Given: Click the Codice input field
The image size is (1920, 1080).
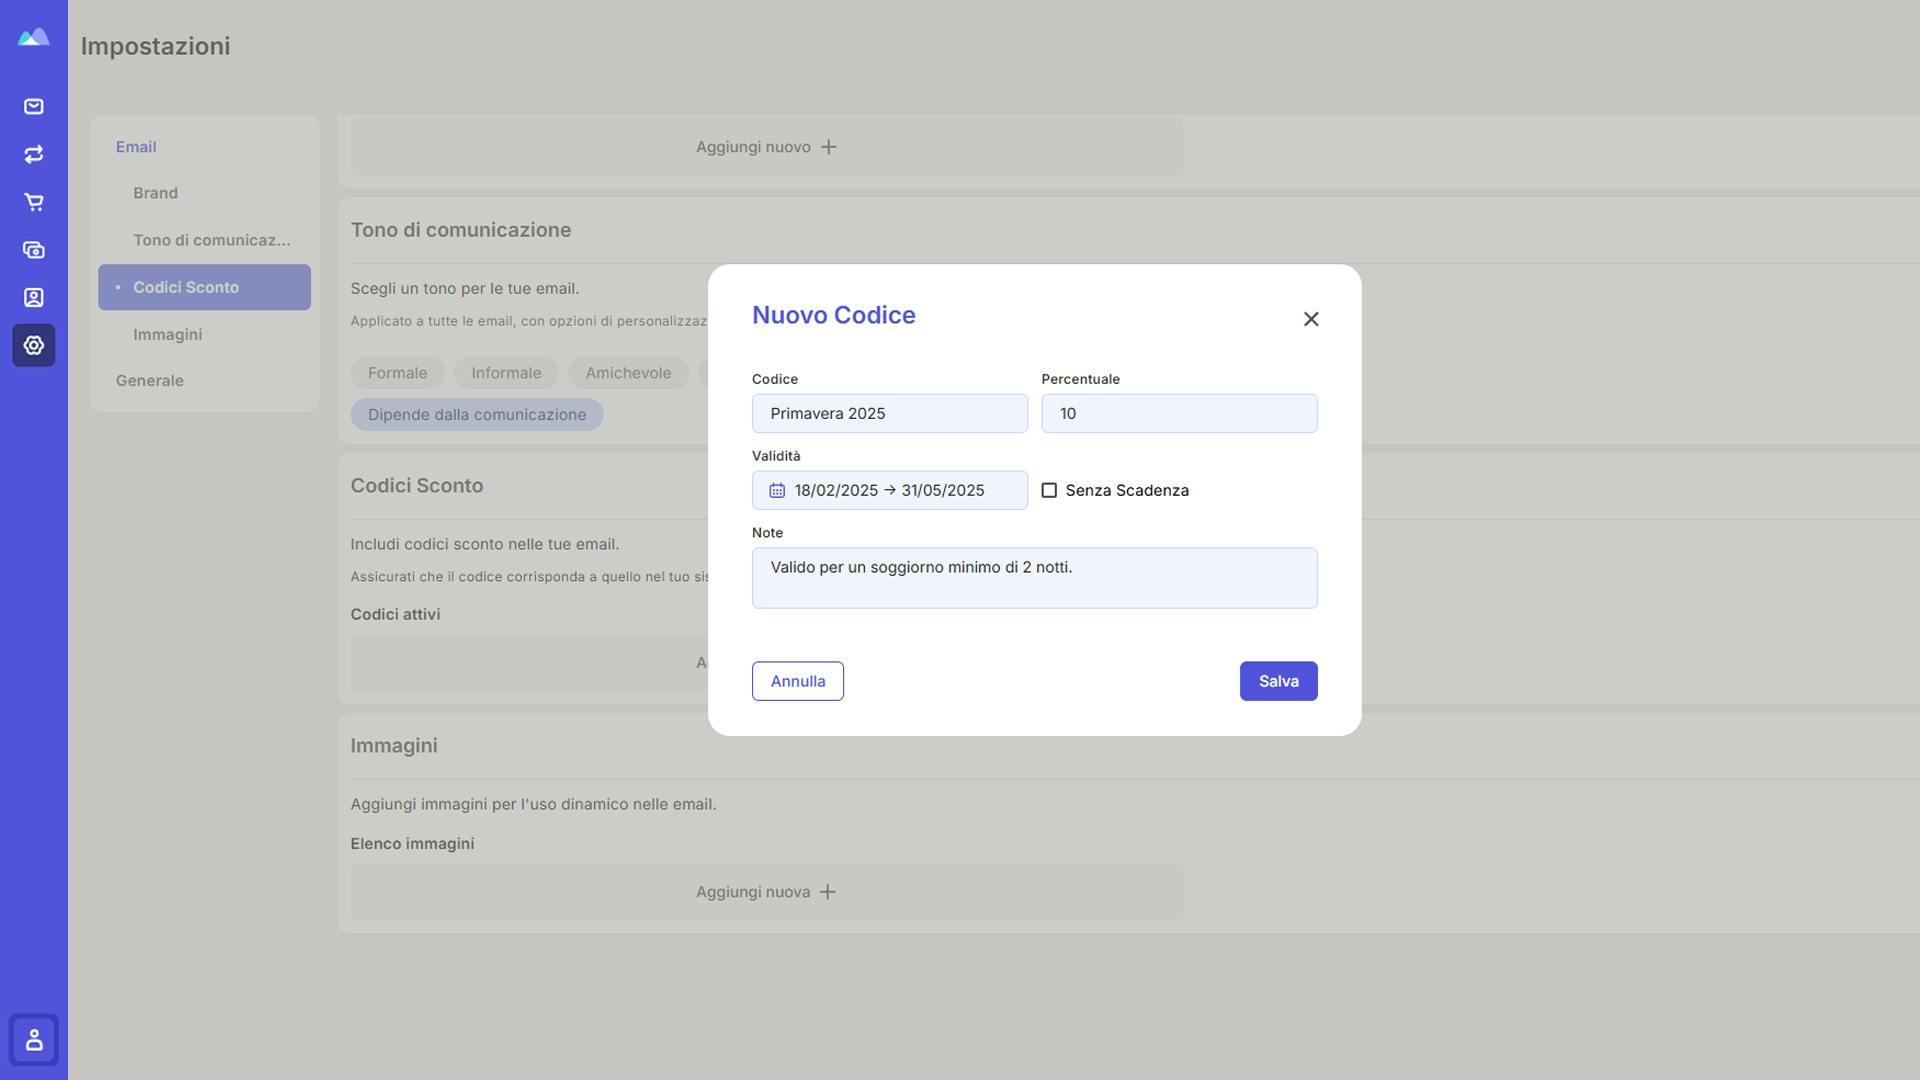Looking at the screenshot, I should 890,413.
